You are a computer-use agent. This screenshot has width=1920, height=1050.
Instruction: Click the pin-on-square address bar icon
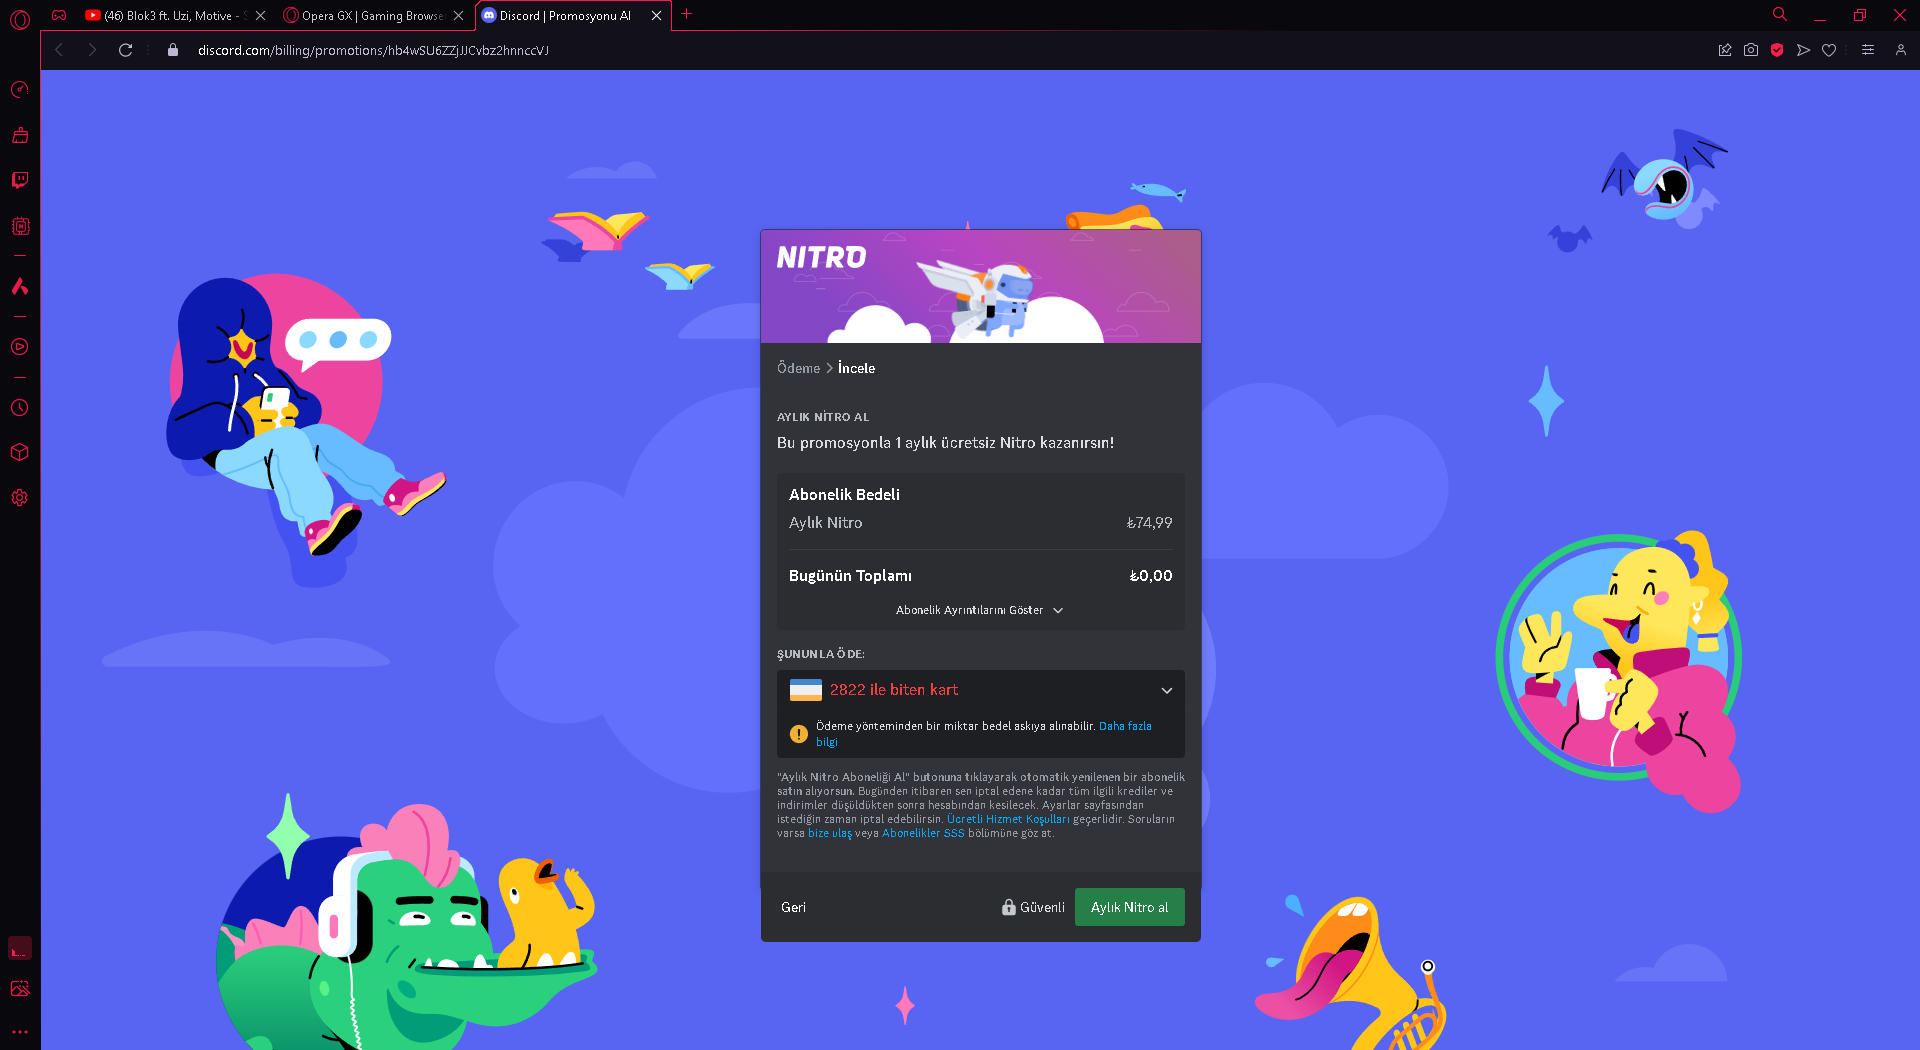[x=1725, y=50]
